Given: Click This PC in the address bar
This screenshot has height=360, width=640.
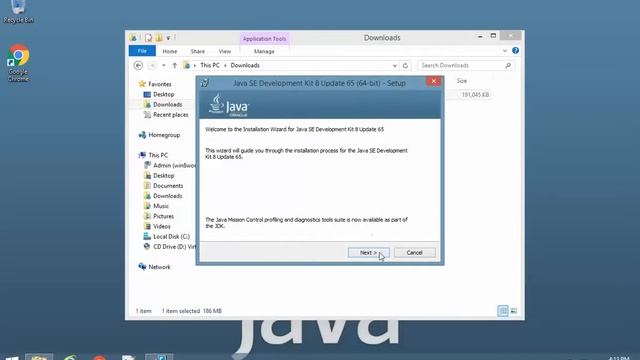Looking at the screenshot, I should tap(210, 65).
